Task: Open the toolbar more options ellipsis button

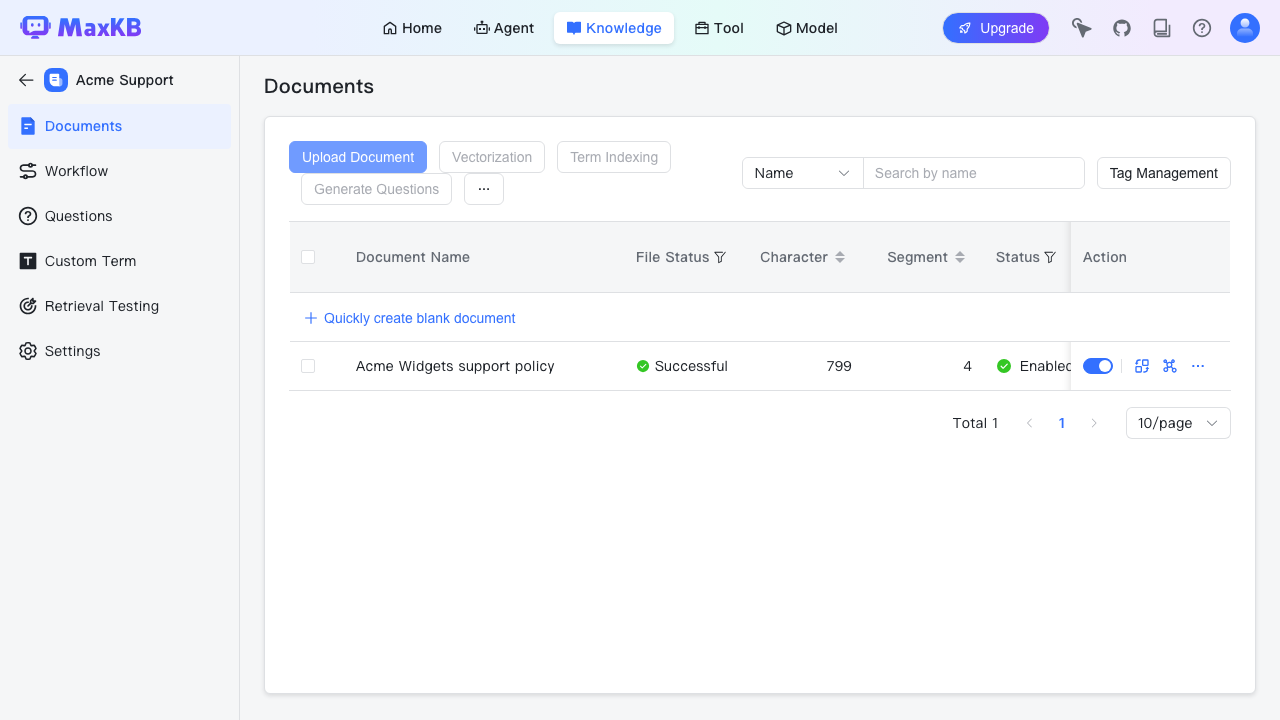Action: [x=484, y=189]
